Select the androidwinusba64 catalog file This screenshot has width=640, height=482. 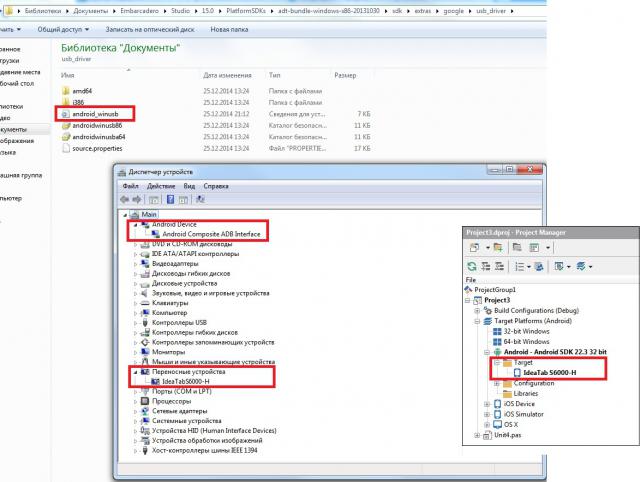[x=99, y=137]
